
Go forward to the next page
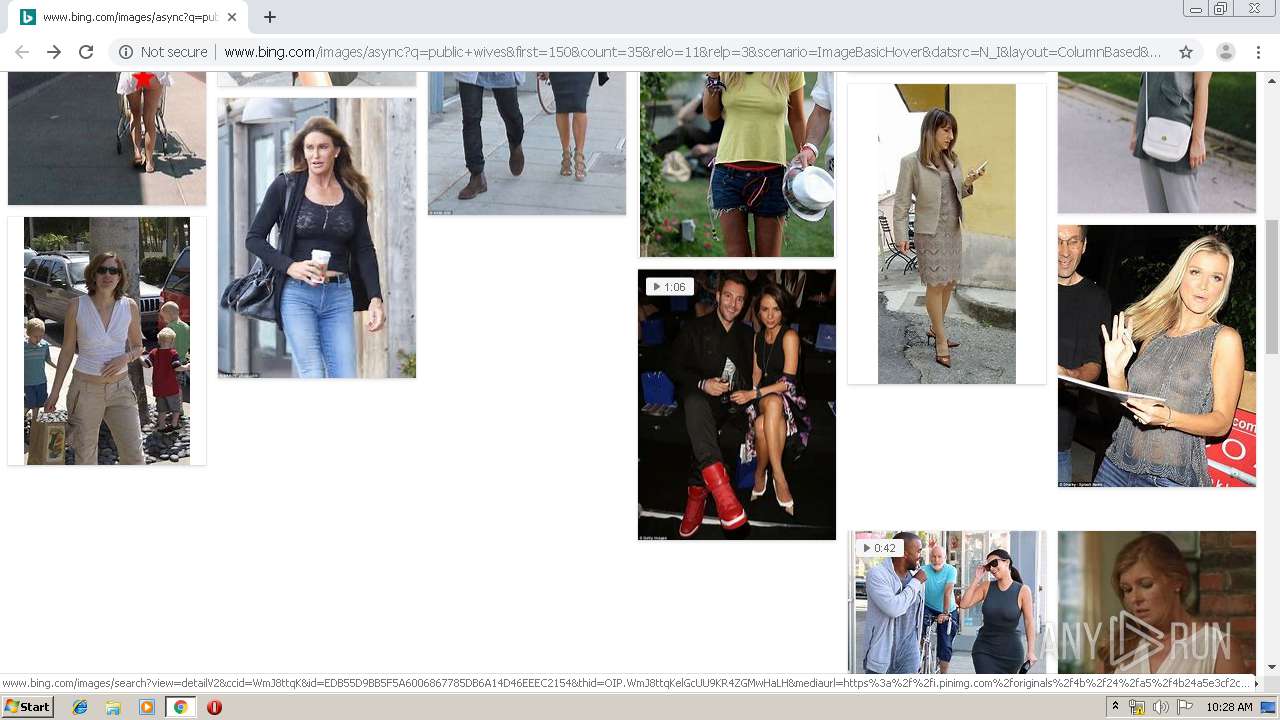tap(54, 52)
